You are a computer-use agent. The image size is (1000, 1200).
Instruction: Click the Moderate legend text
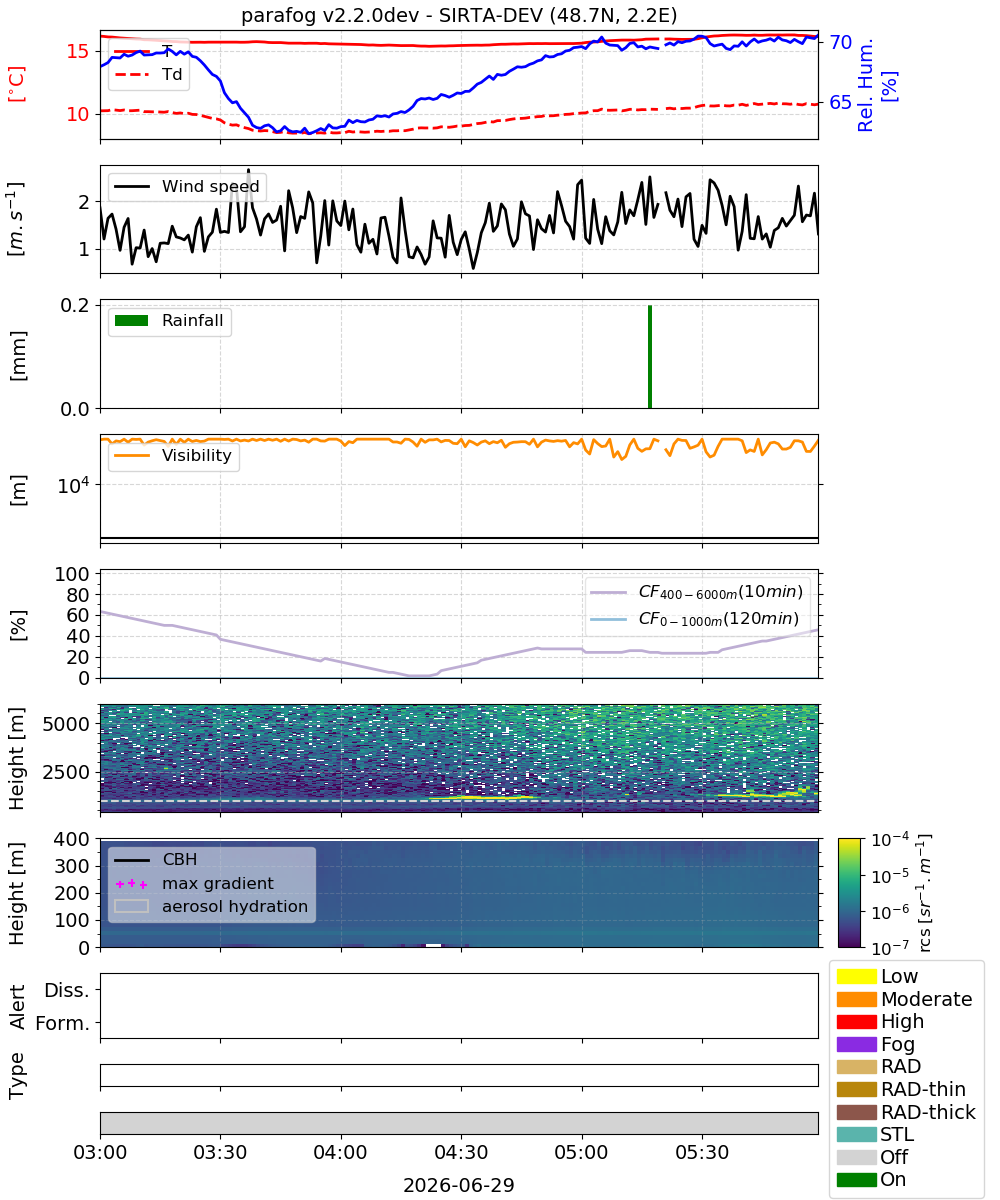tap(927, 999)
